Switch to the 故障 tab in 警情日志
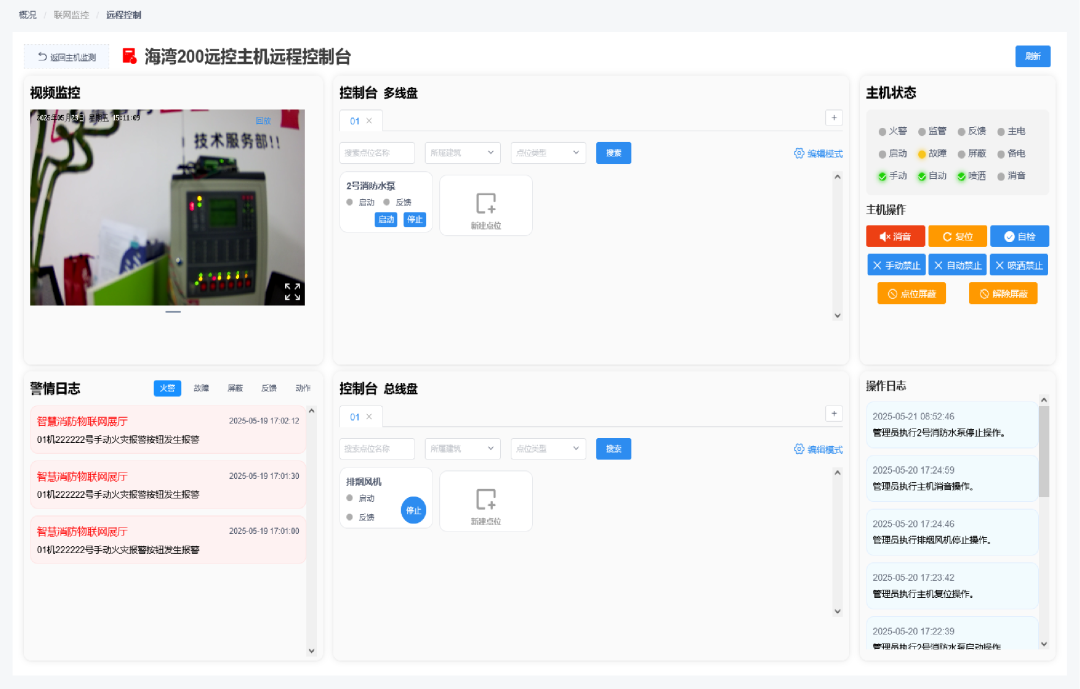 click(201, 388)
